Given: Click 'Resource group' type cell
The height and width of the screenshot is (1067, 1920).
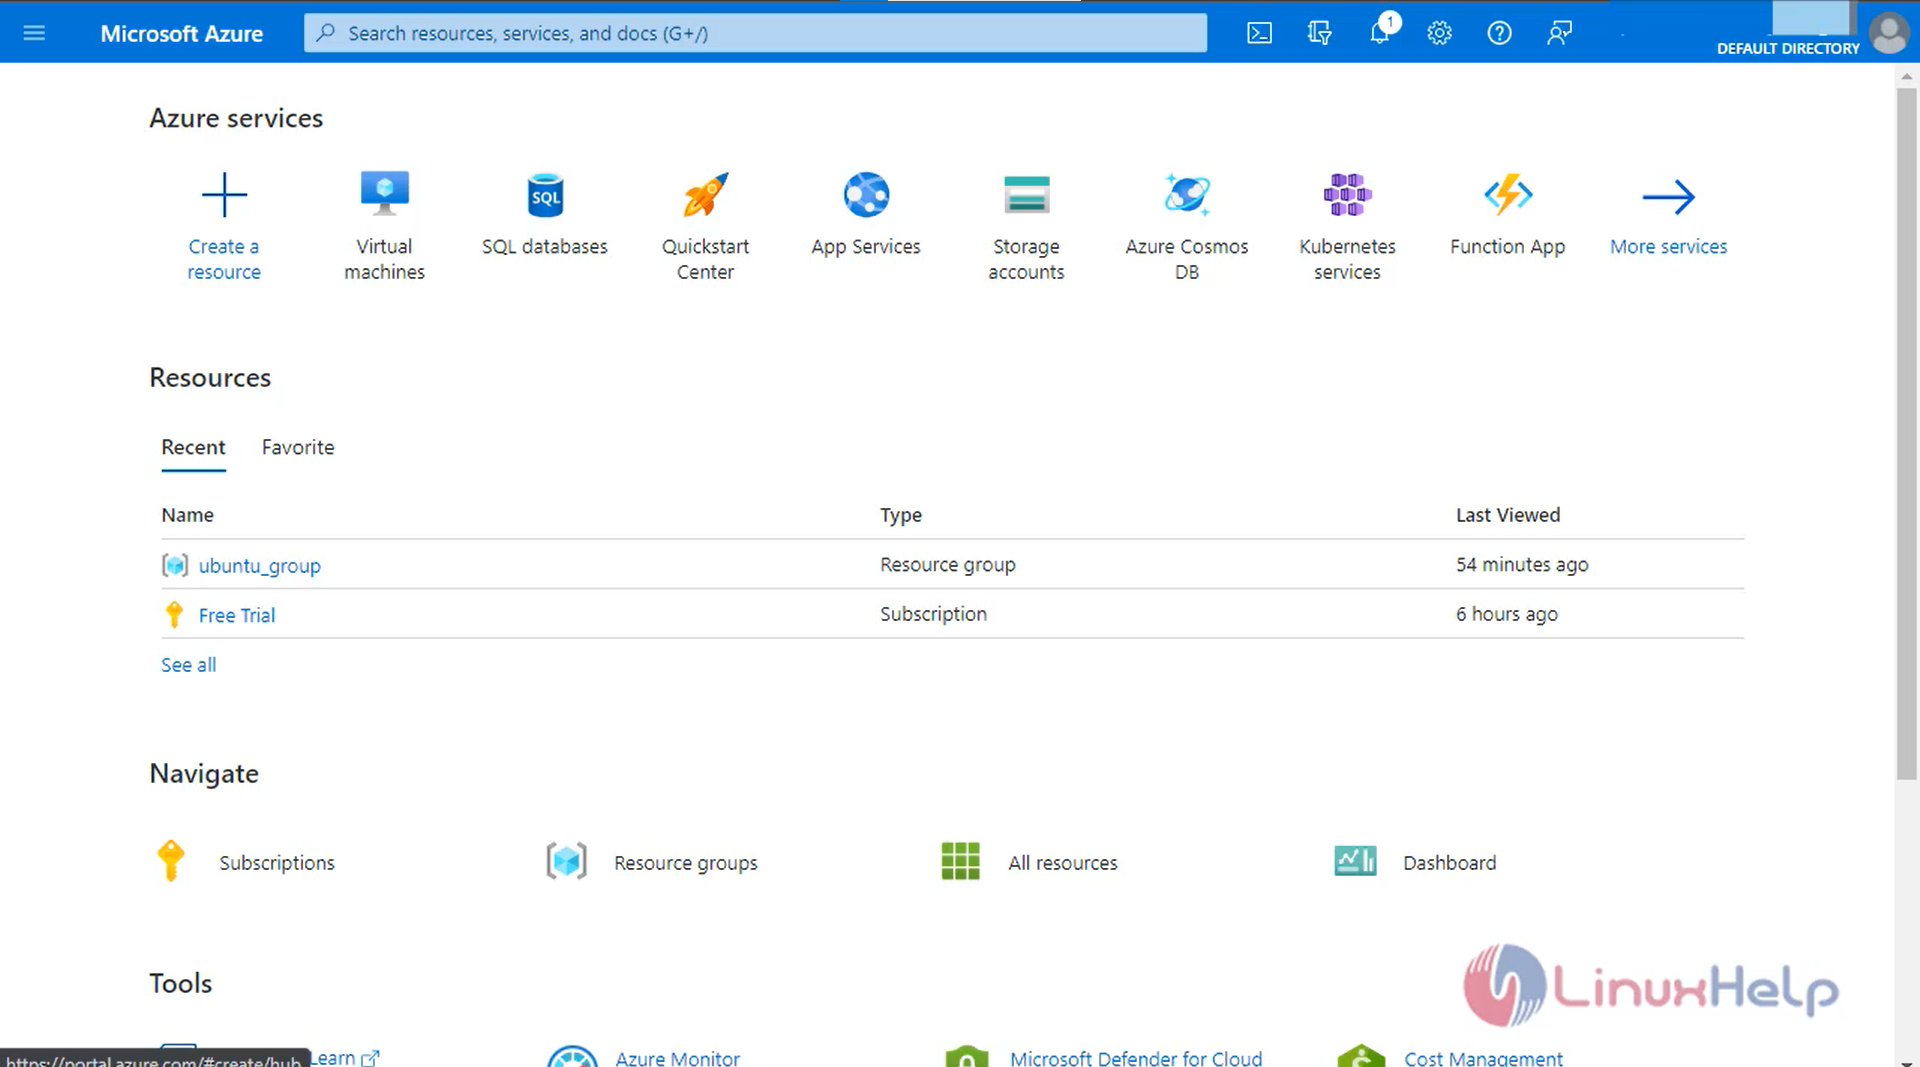Looking at the screenshot, I should click(948, 564).
